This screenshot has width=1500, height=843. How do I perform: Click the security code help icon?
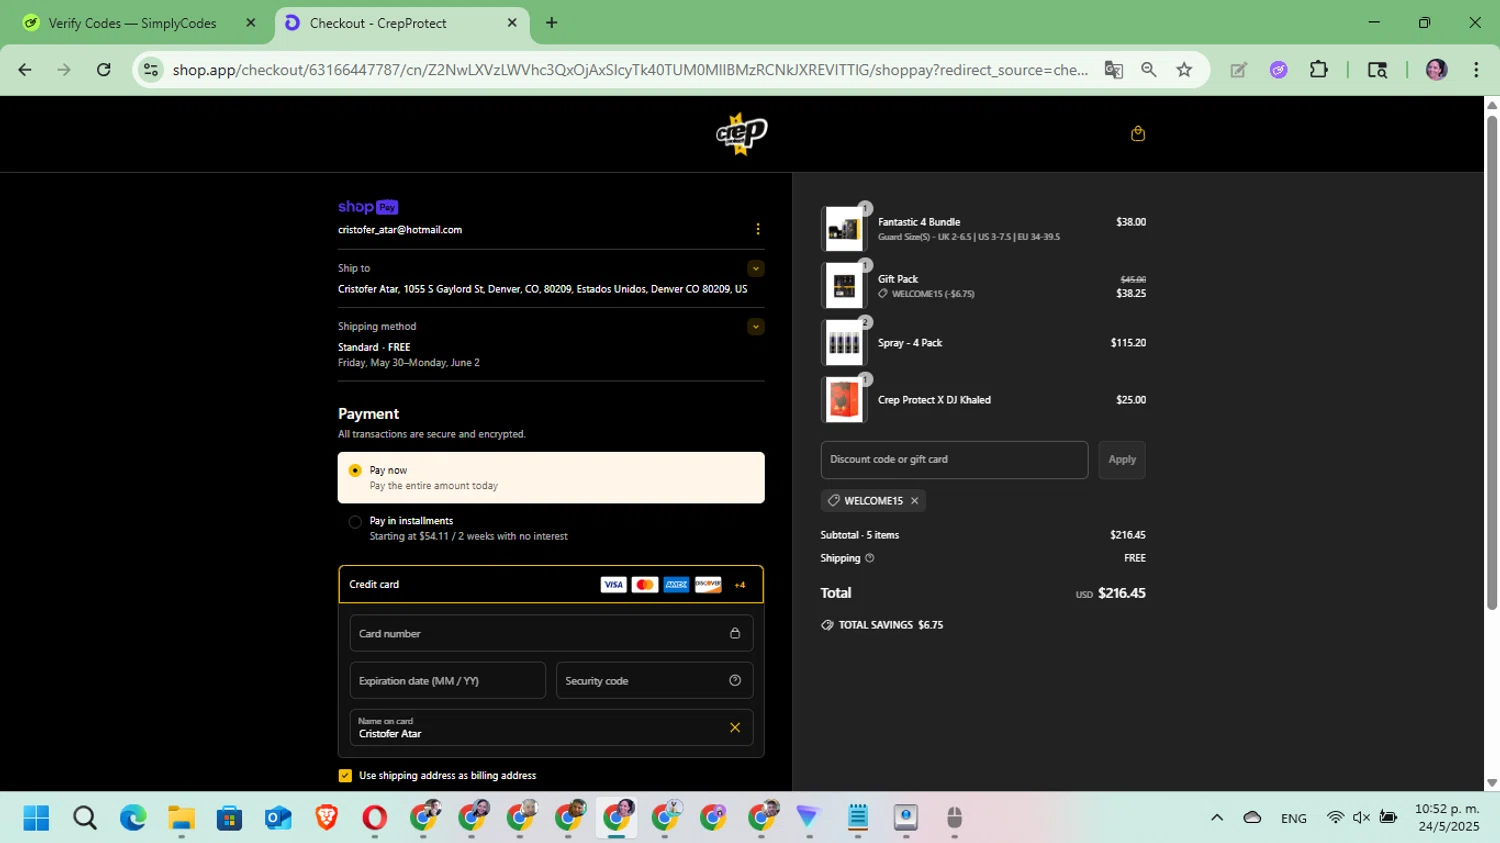[x=734, y=680]
